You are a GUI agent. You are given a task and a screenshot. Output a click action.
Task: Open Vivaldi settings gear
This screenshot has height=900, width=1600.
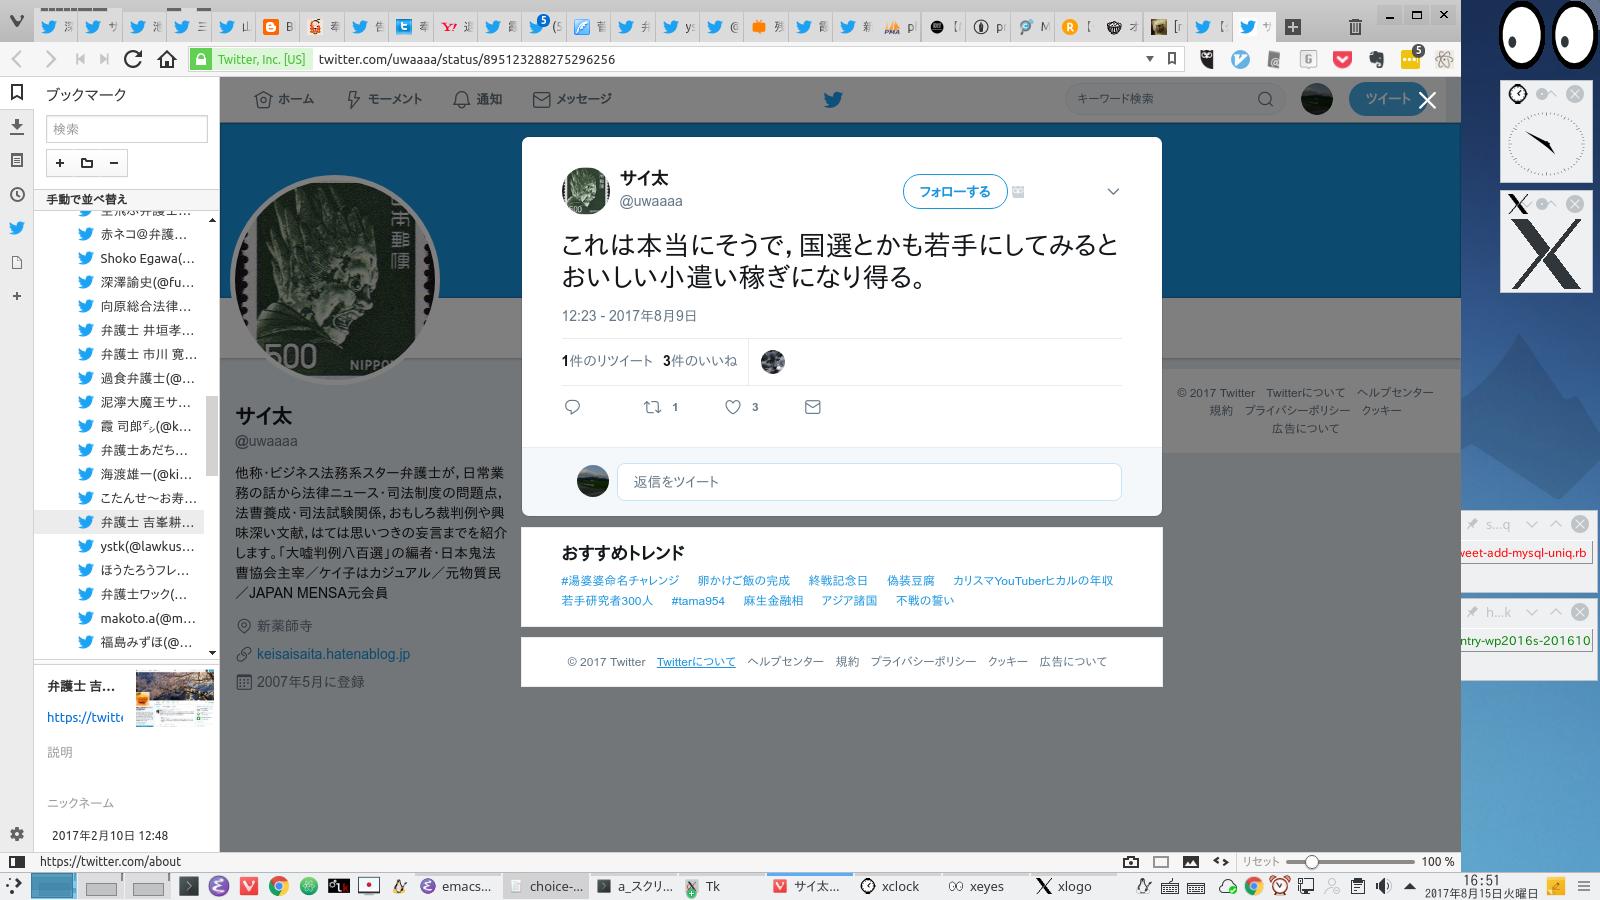click(x=17, y=834)
